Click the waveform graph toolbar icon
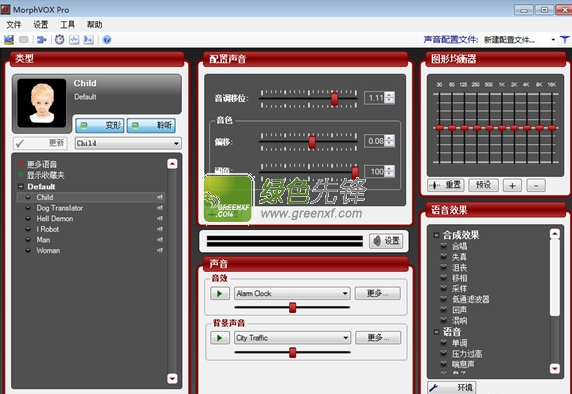Screen dimensions: 572x394 (74, 39)
